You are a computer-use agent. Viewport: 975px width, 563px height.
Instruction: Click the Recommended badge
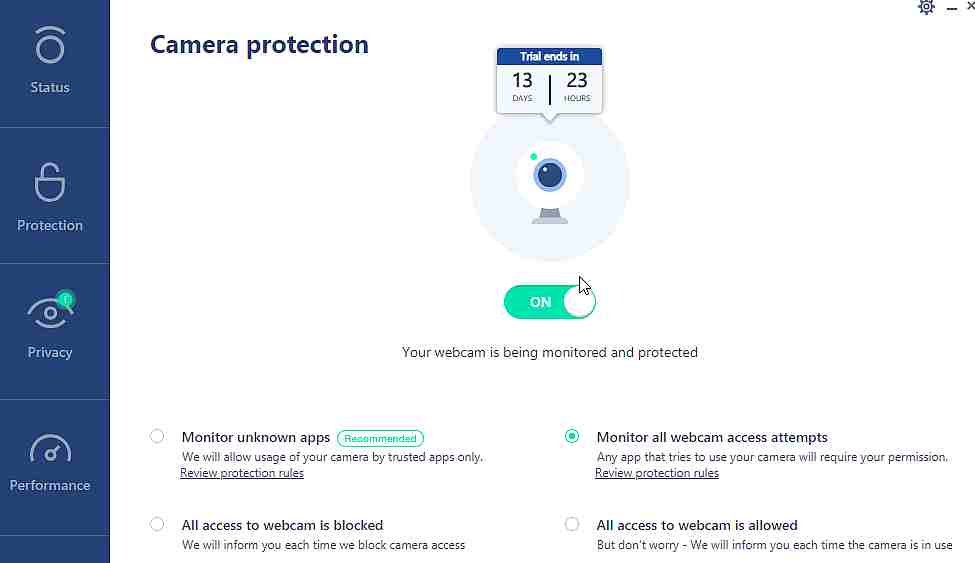pyautogui.click(x=380, y=439)
